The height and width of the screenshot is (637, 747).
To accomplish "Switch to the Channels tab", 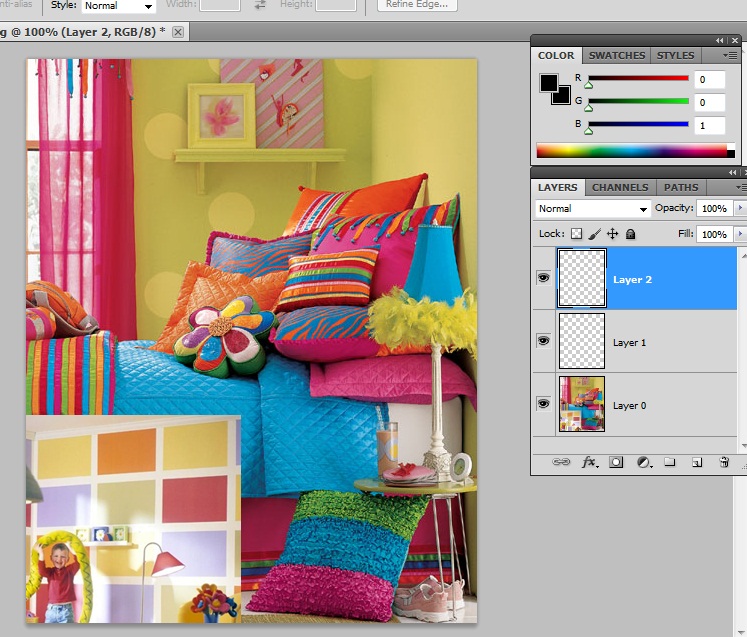I will click(x=620, y=187).
